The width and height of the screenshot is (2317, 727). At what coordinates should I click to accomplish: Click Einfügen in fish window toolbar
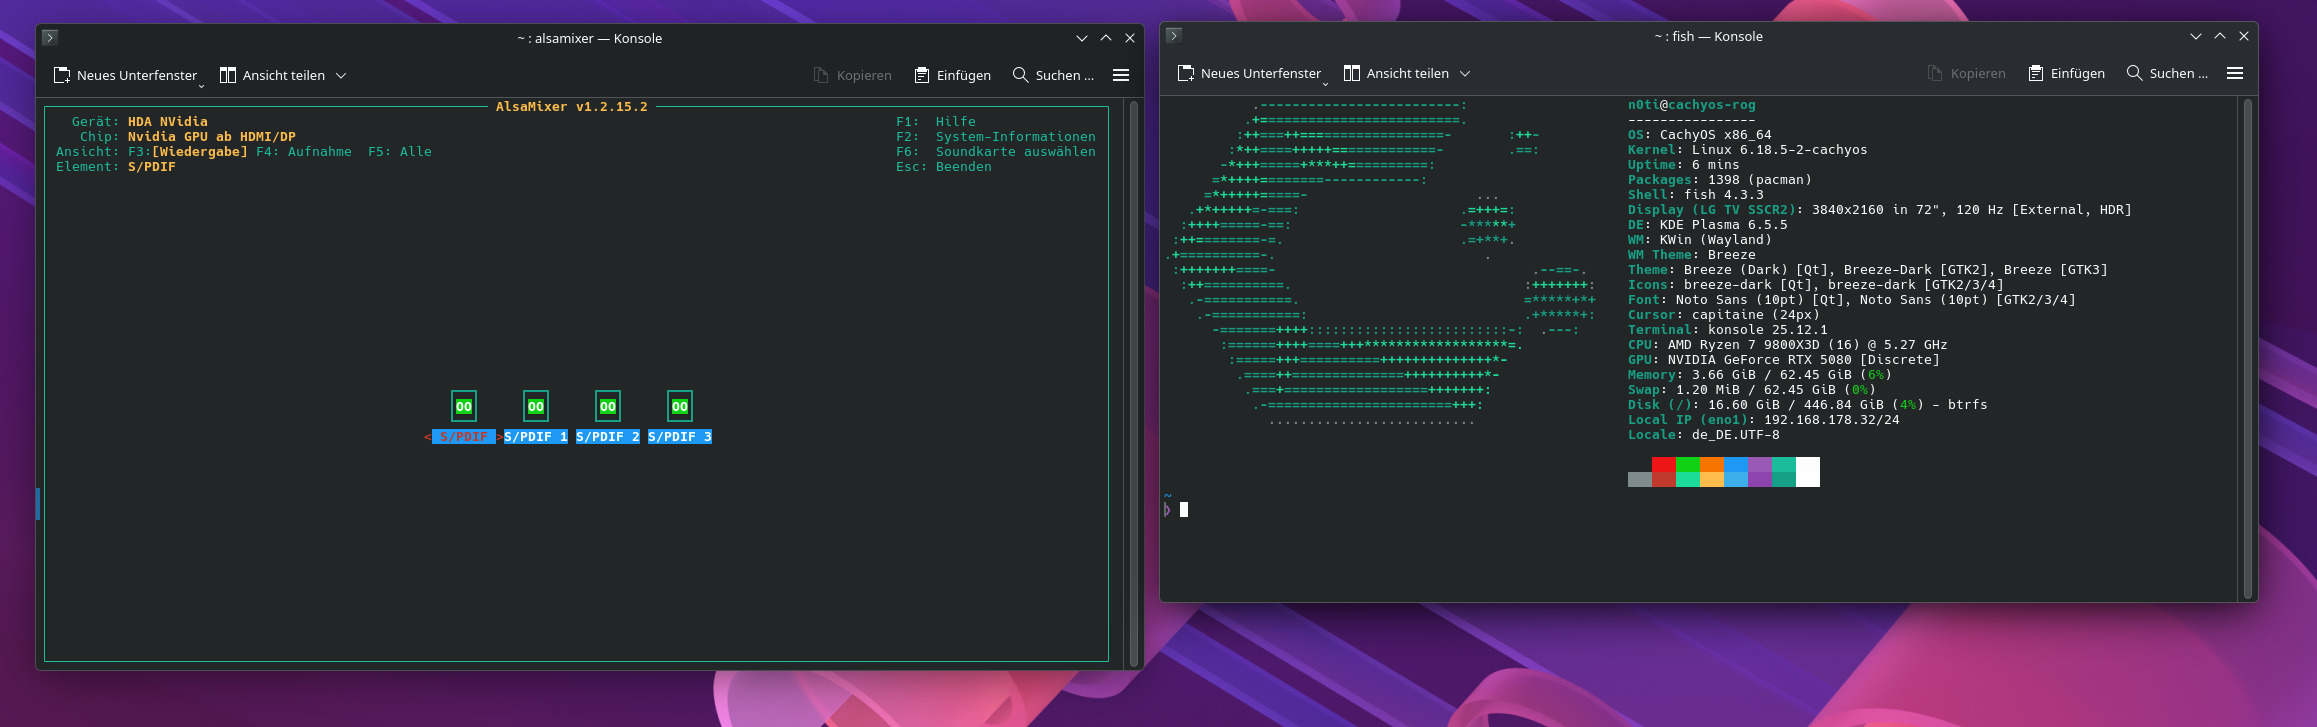pos(2067,73)
